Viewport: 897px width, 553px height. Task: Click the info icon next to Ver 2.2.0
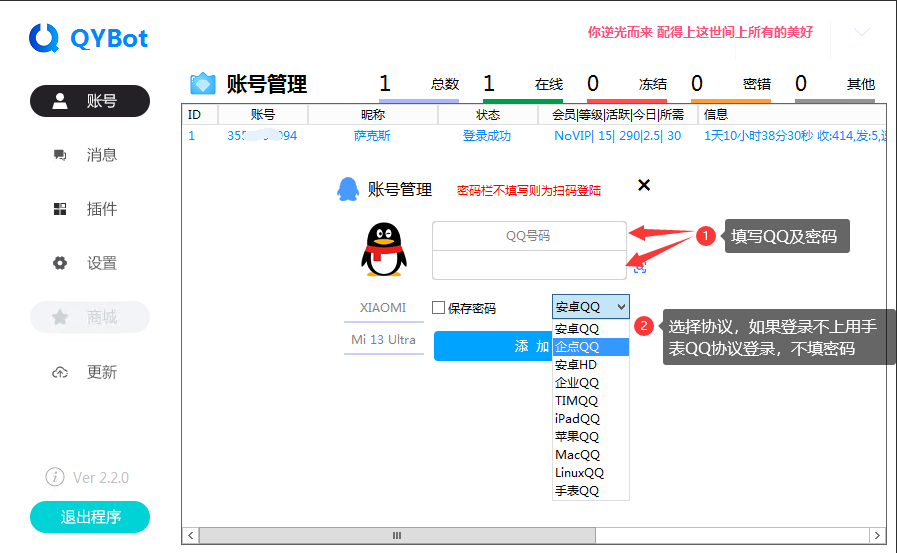click(55, 476)
